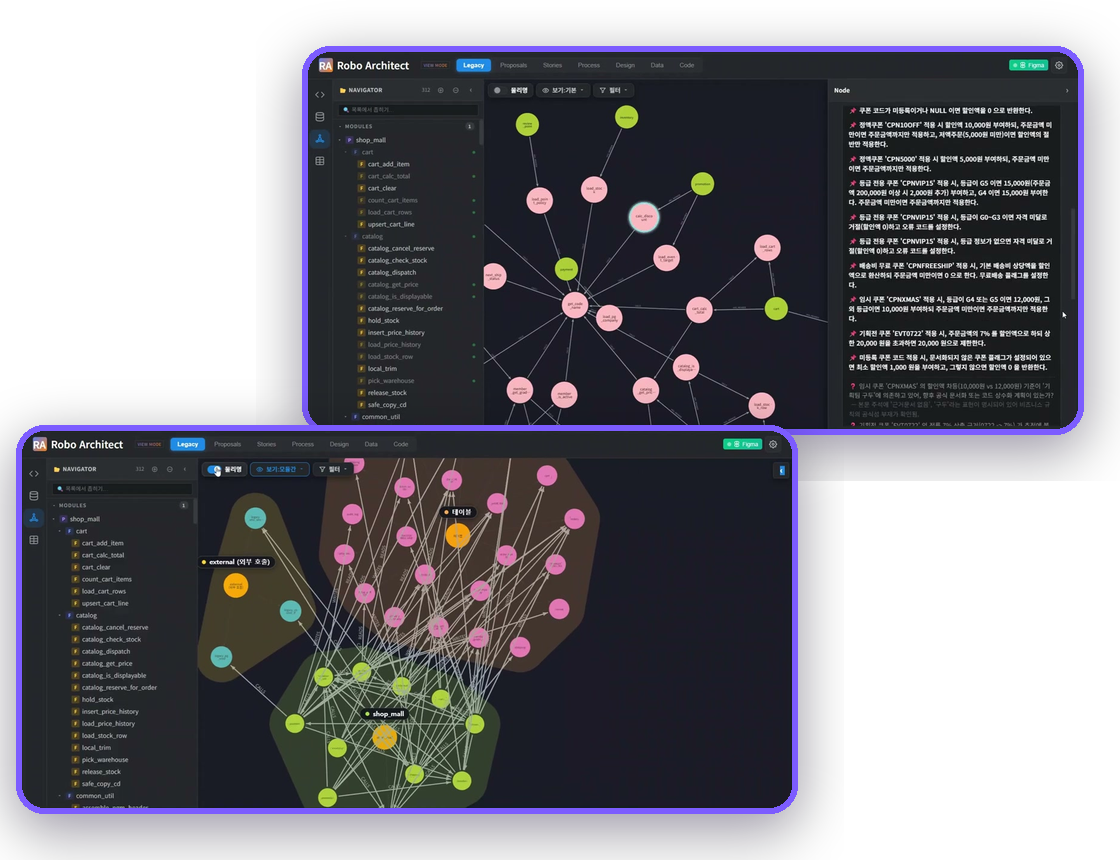The image size is (1120, 860).
Task: Click search field in top window Navigator
Action: point(408,109)
